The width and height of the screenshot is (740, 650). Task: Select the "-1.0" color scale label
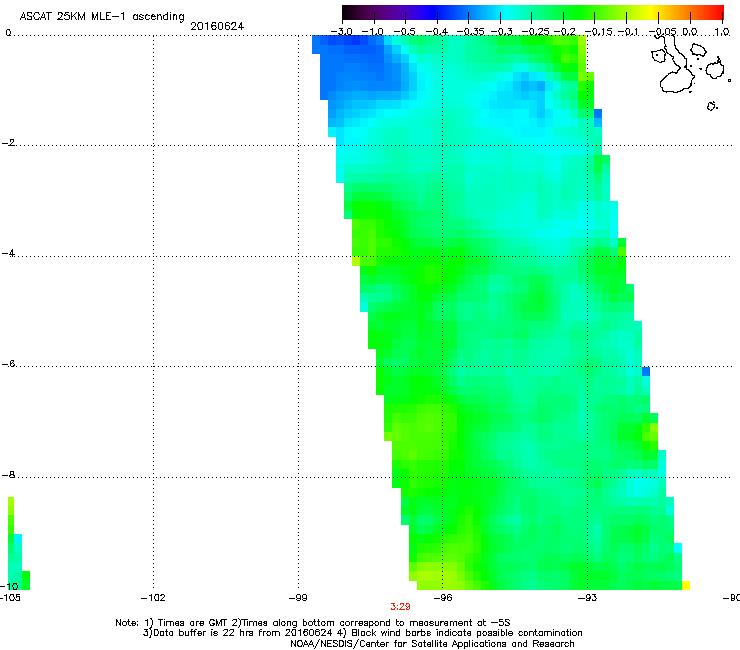(373, 32)
